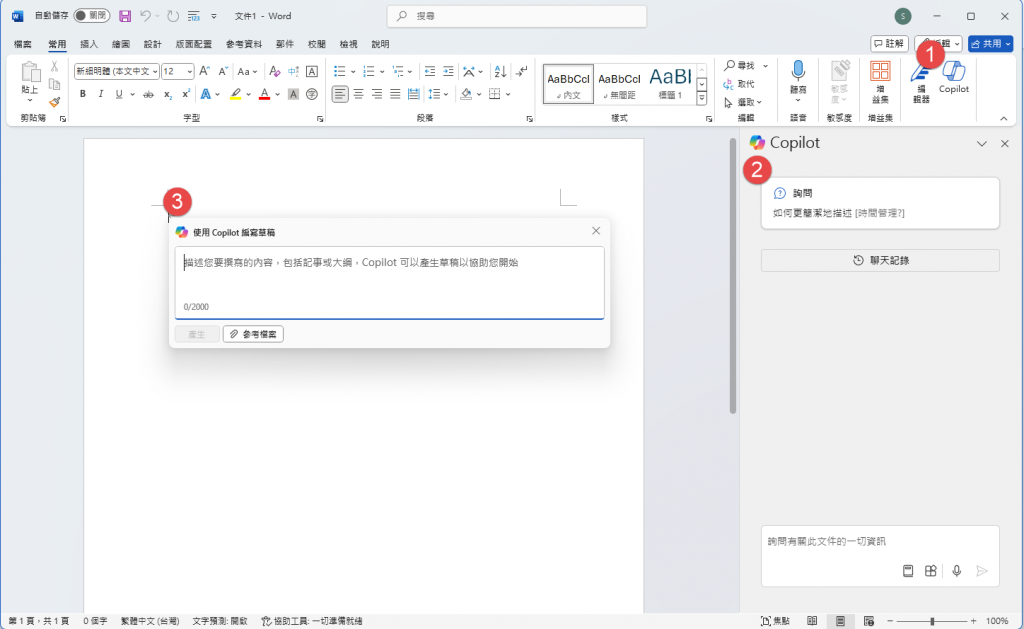Toggle Italic formatting
Screen dimensions: 1024x629
coord(101,94)
